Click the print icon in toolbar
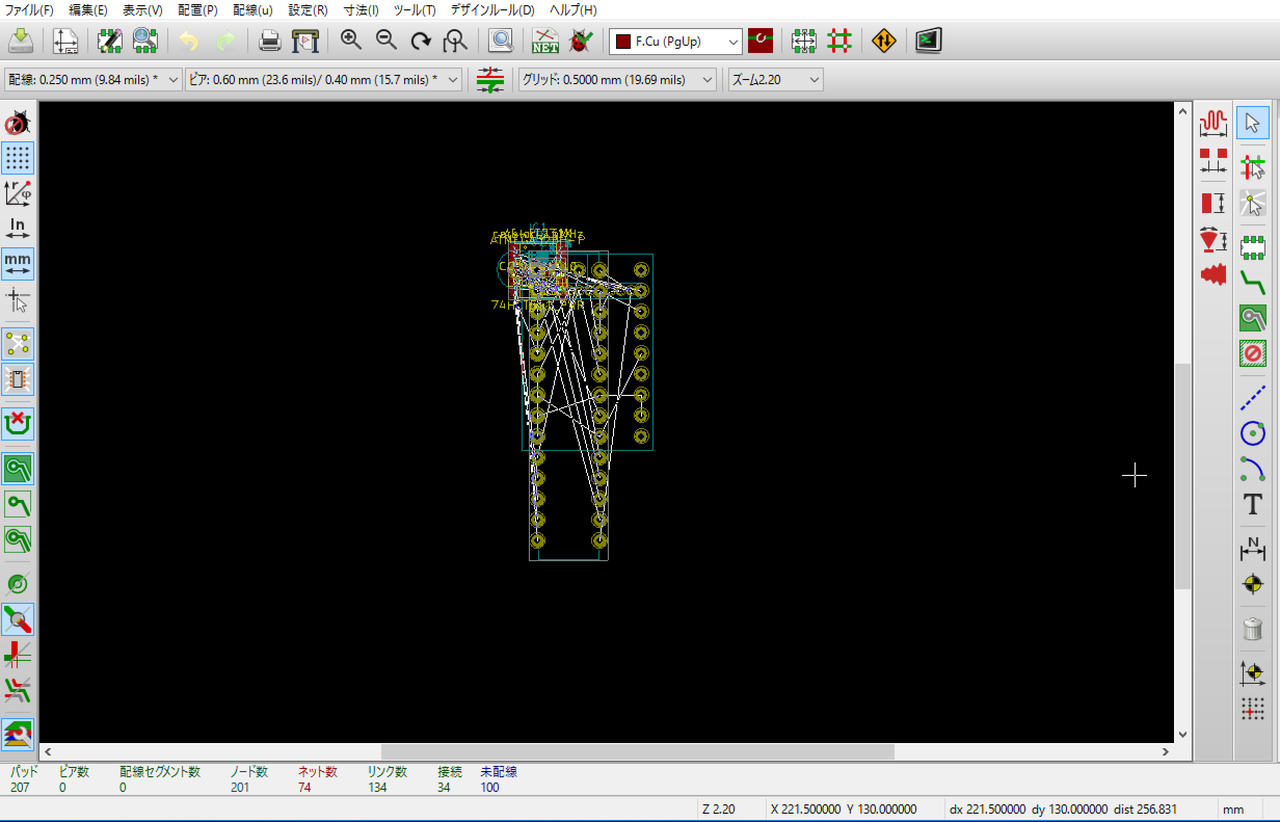 270,41
